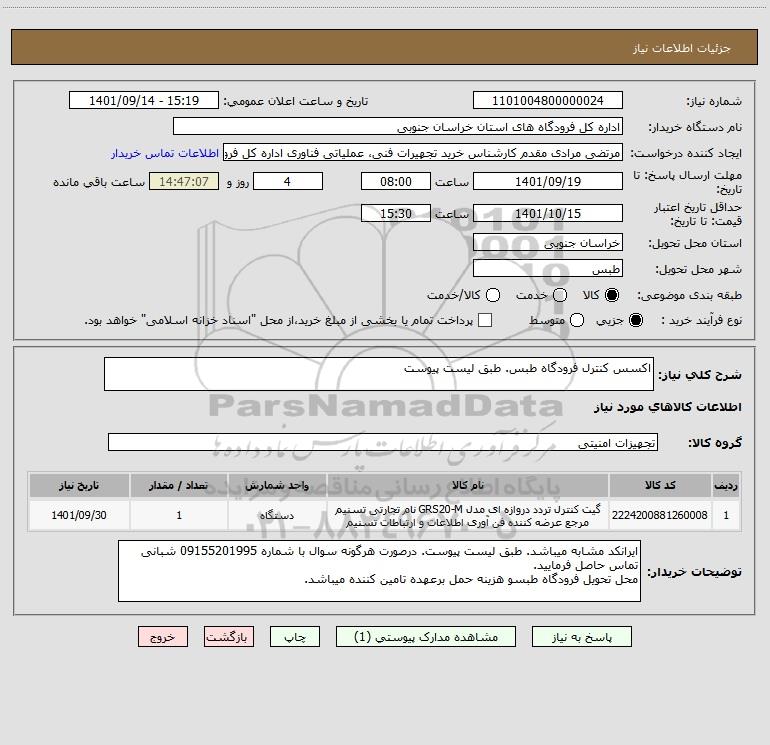This screenshot has height=745, width=770.
Task: Select the کالا/خدمت radio button
Action: coord(493,295)
